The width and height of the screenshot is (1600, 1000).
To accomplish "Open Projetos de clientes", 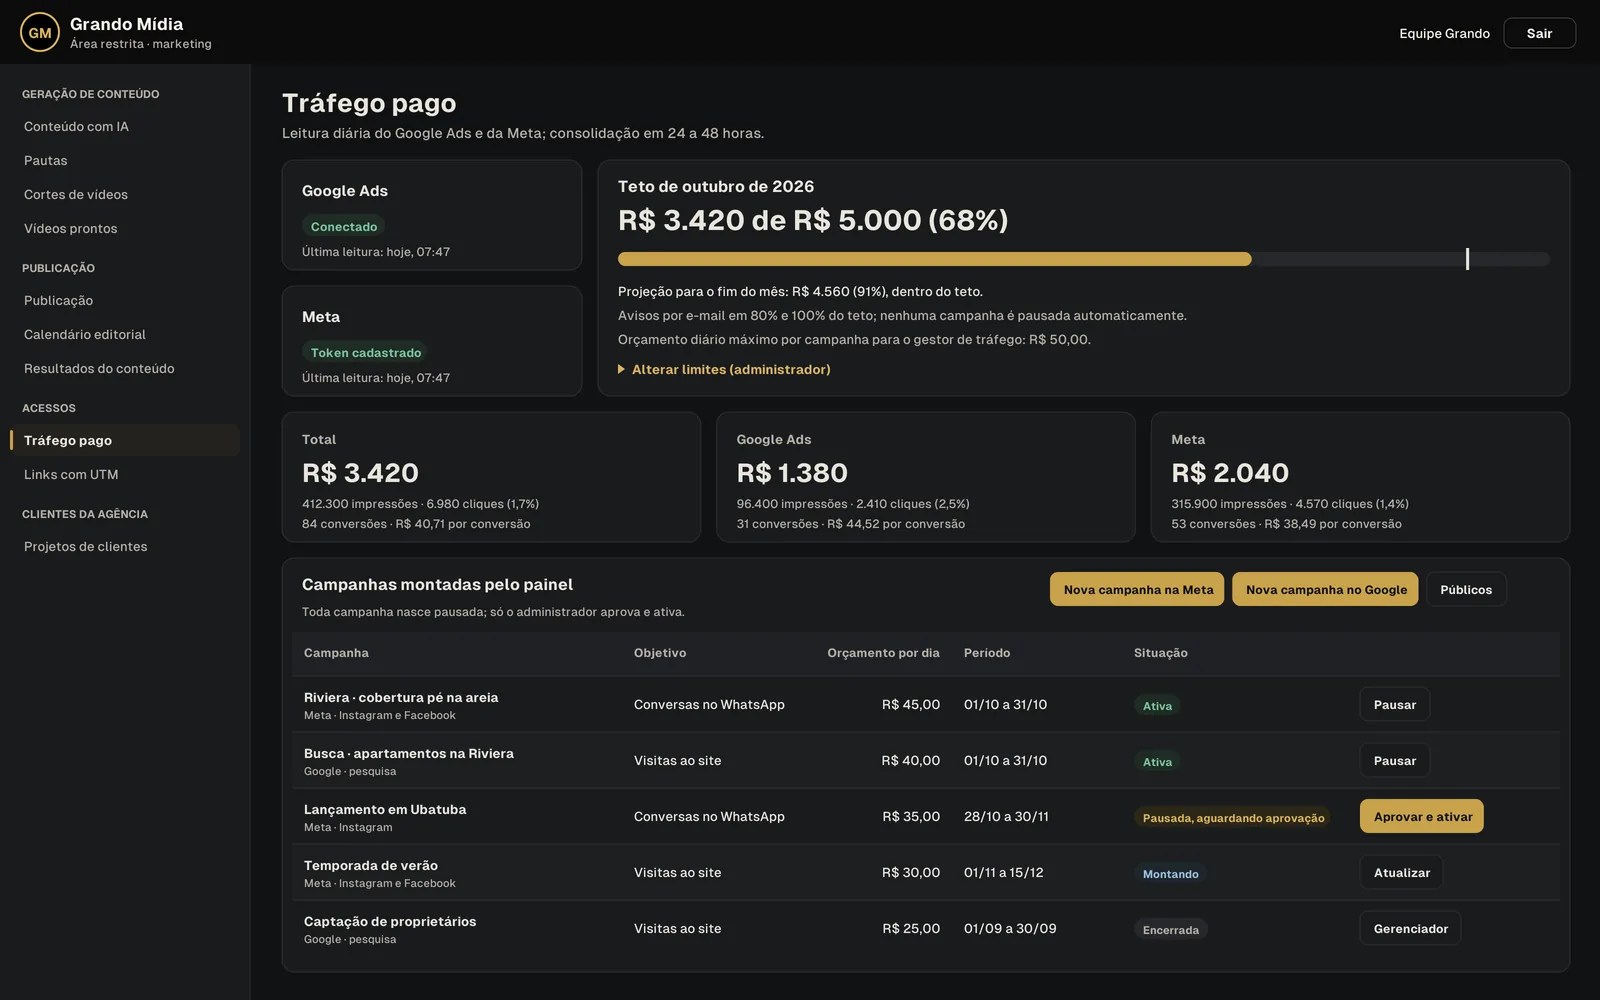I will click(86, 546).
